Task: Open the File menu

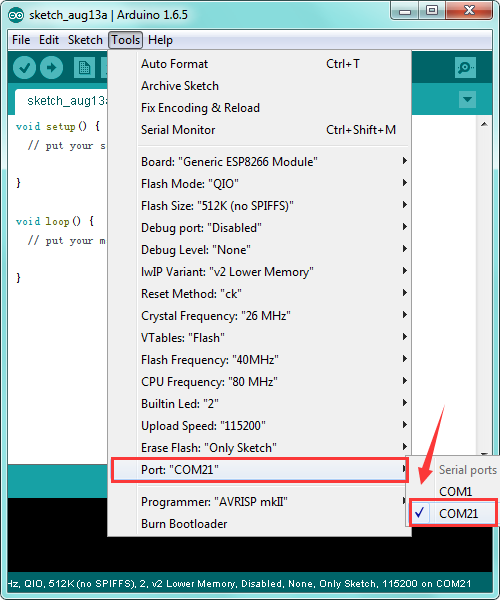Action: point(21,40)
